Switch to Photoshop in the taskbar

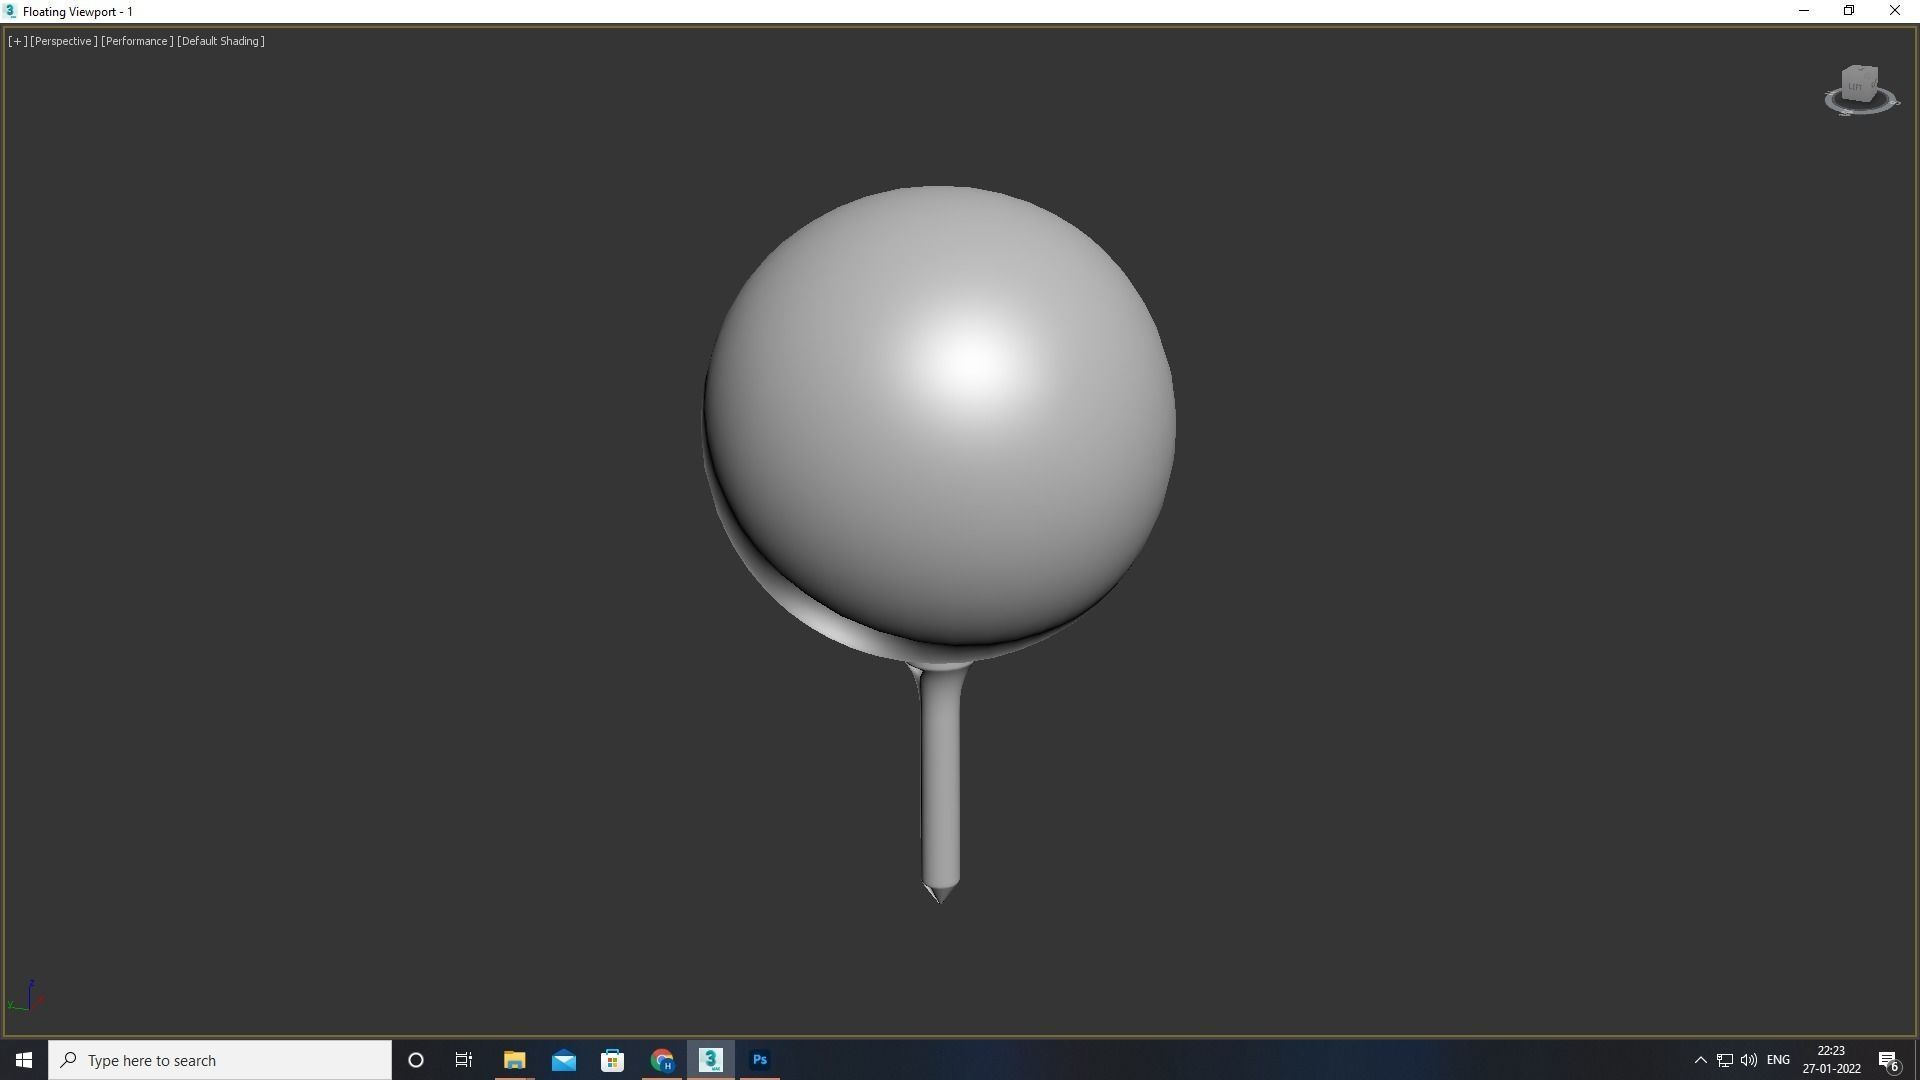(x=760, y=1060)
